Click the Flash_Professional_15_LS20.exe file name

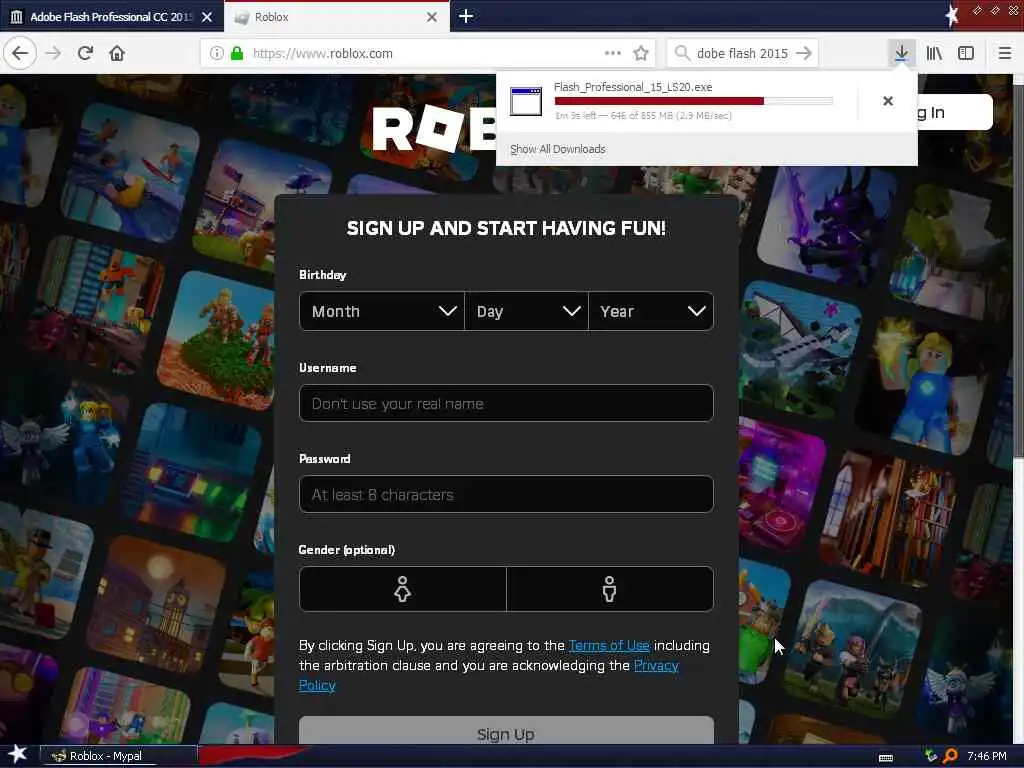pos(633,87)
